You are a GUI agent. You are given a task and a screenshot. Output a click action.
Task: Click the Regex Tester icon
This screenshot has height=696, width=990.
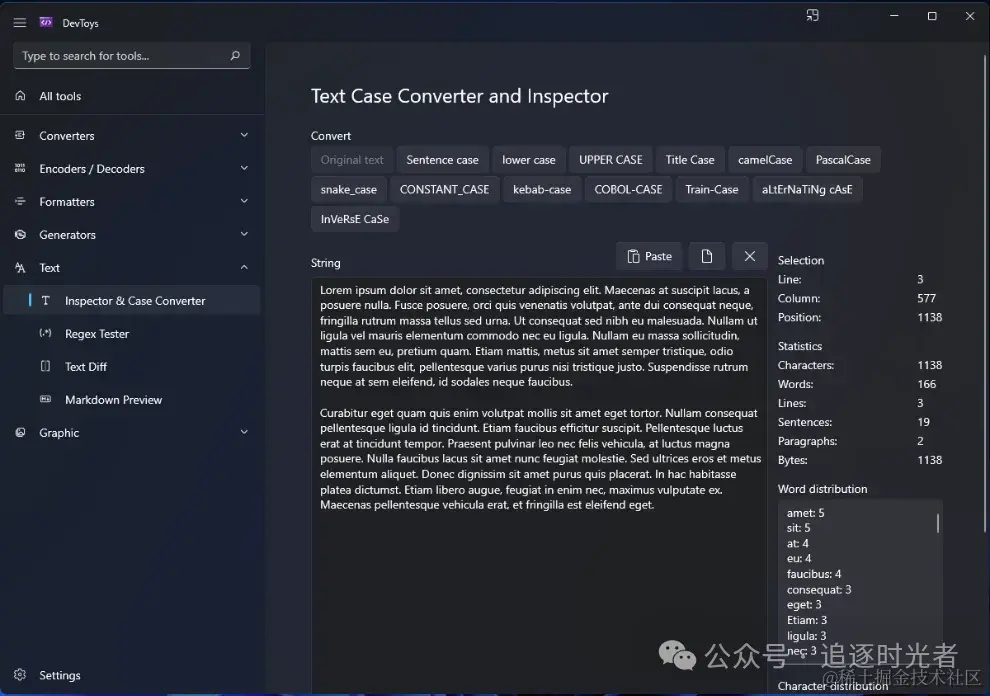coord(45,333)
